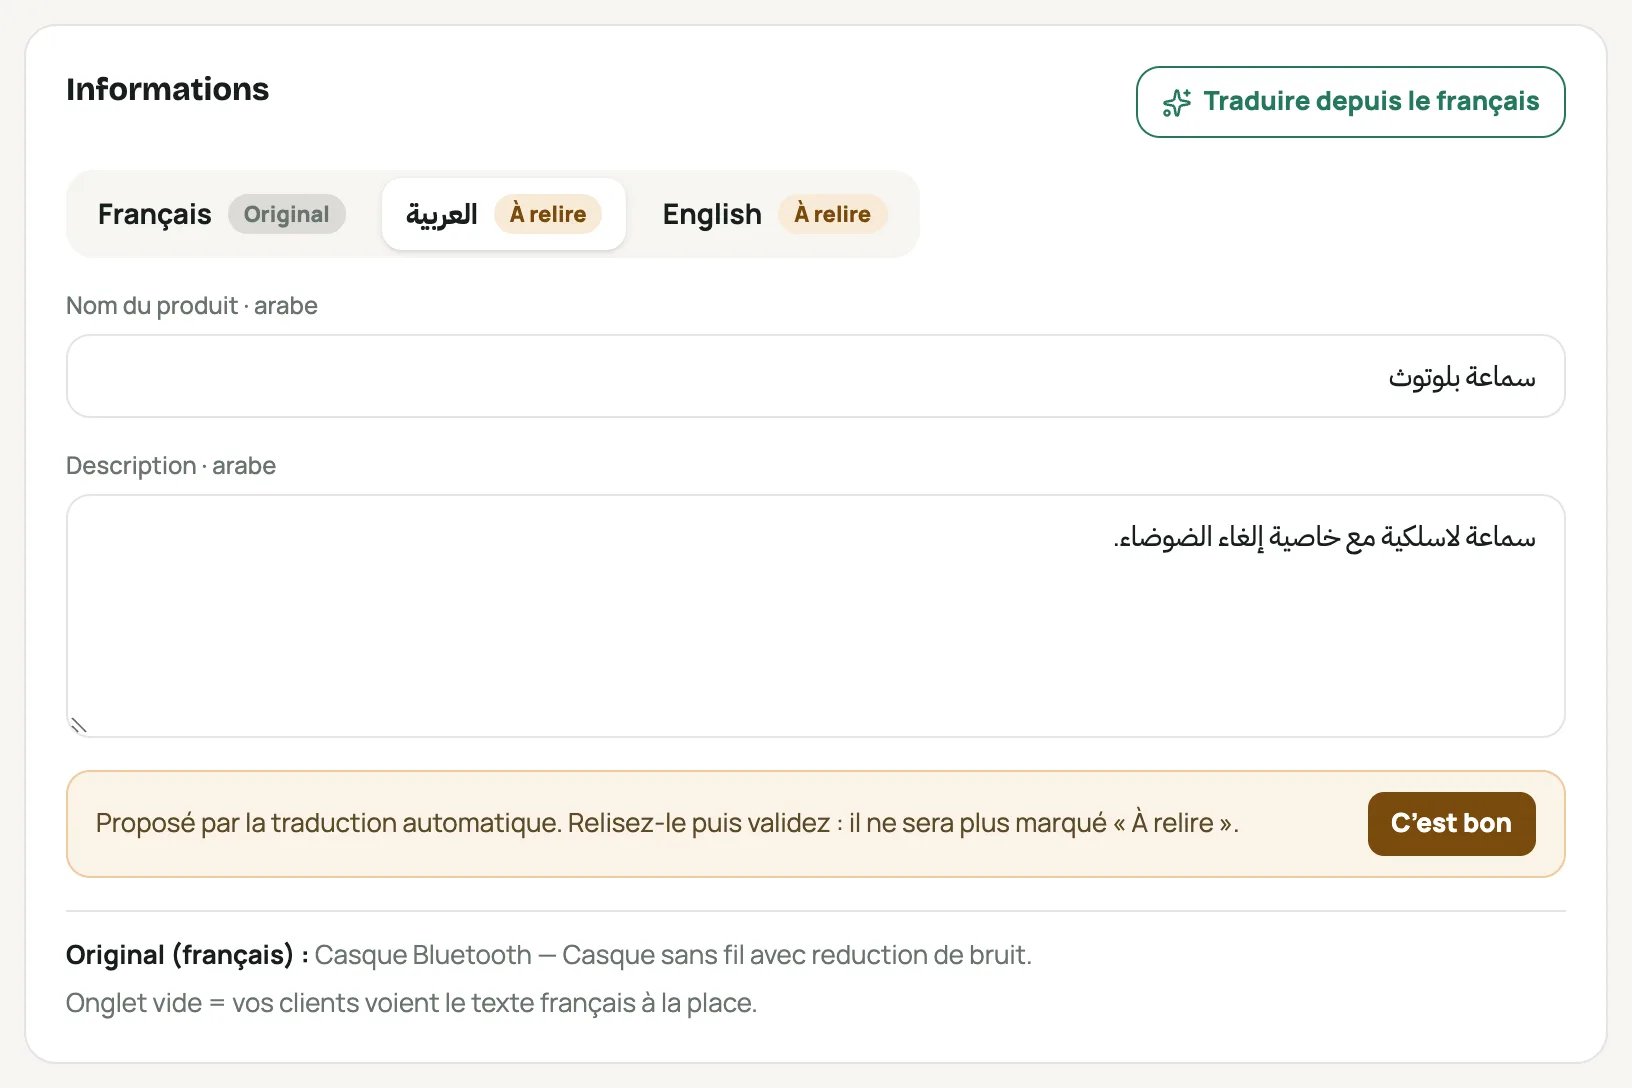This screenshot has width=1632, height=1088.
Task: Click the Original (français) reference text
Action: pos(549,955)
